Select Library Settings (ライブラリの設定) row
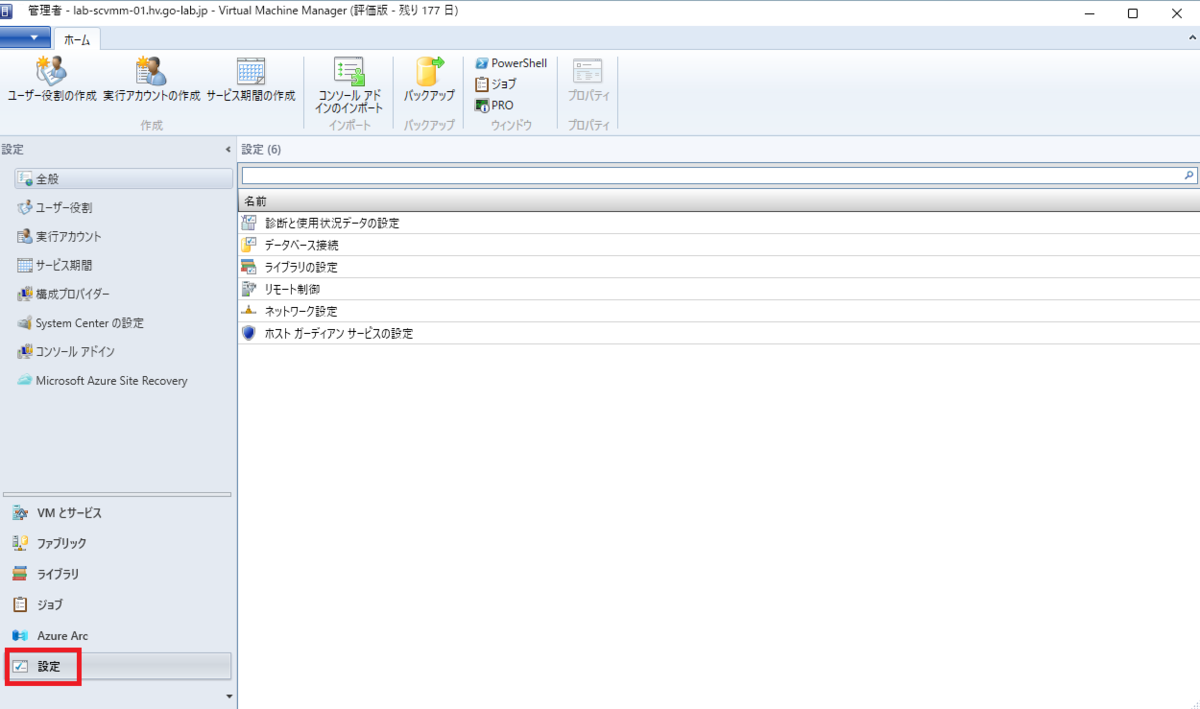The height and width of the screenshot is (709, 1200). pos(719,267)
